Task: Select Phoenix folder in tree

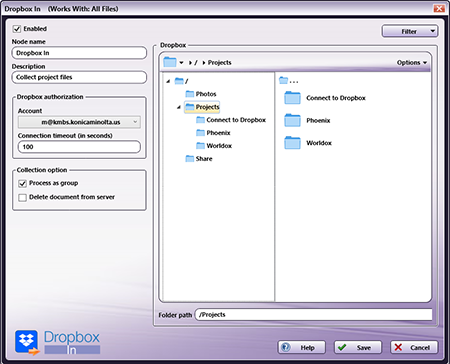Action: [x=218, y=133]
